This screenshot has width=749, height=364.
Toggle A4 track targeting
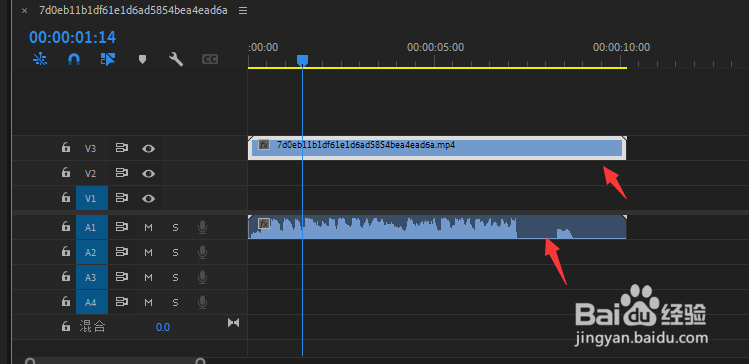91,302
